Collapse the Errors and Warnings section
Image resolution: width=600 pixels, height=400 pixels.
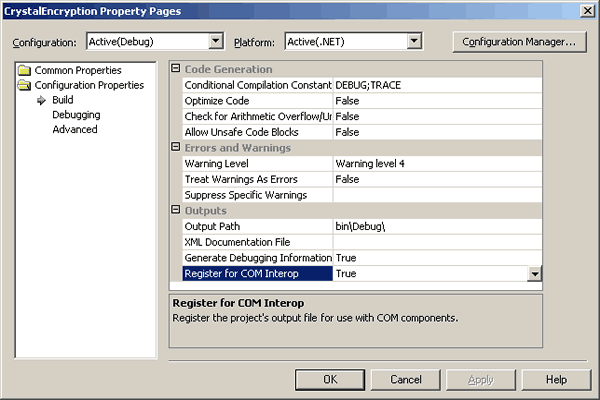(x=176, y=147)
